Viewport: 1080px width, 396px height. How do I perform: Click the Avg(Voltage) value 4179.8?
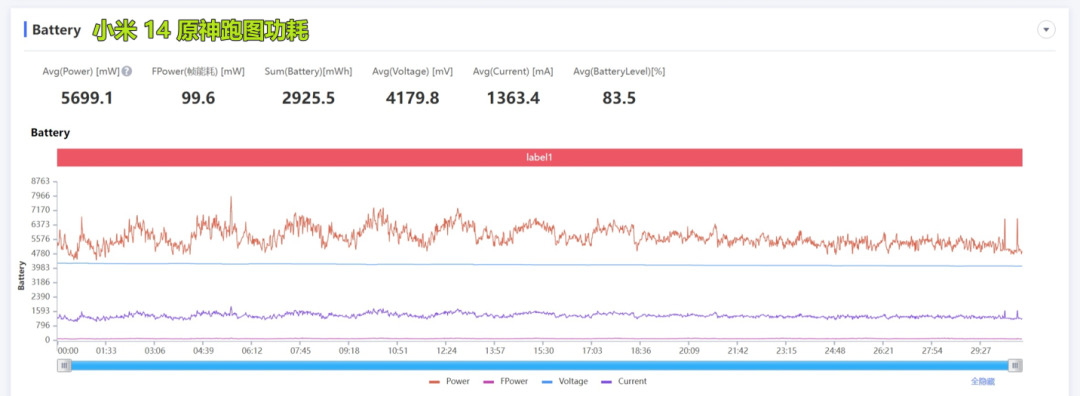pos(412,98)
